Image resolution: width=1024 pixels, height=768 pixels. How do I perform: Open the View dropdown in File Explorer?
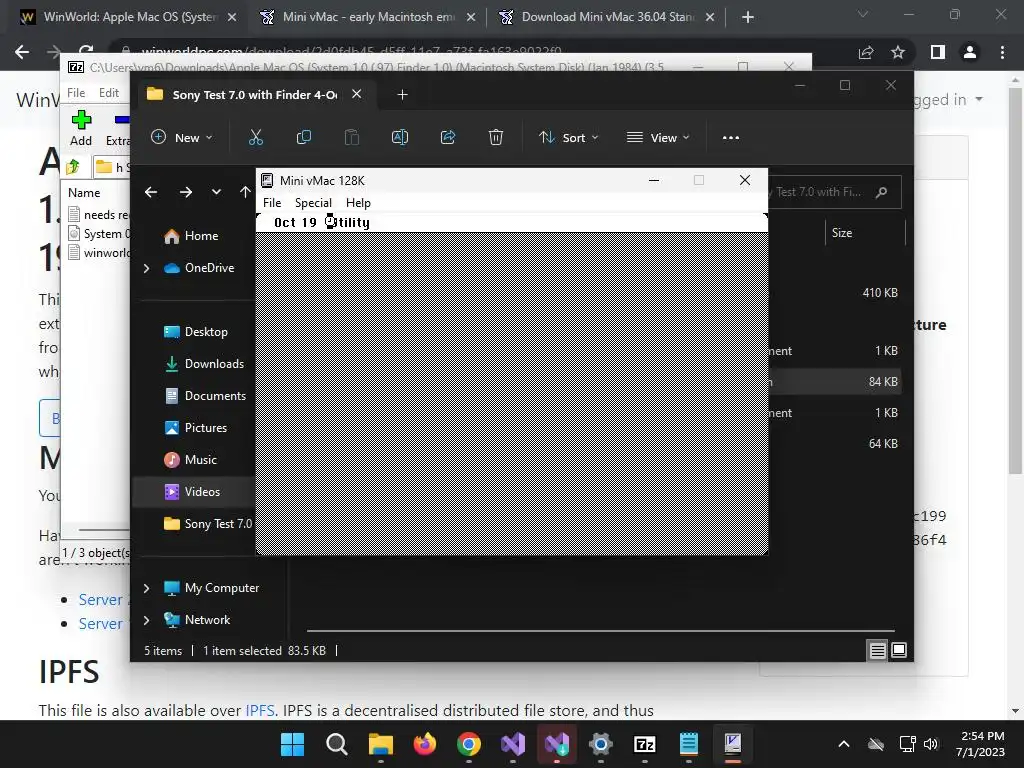pos(658,138)
